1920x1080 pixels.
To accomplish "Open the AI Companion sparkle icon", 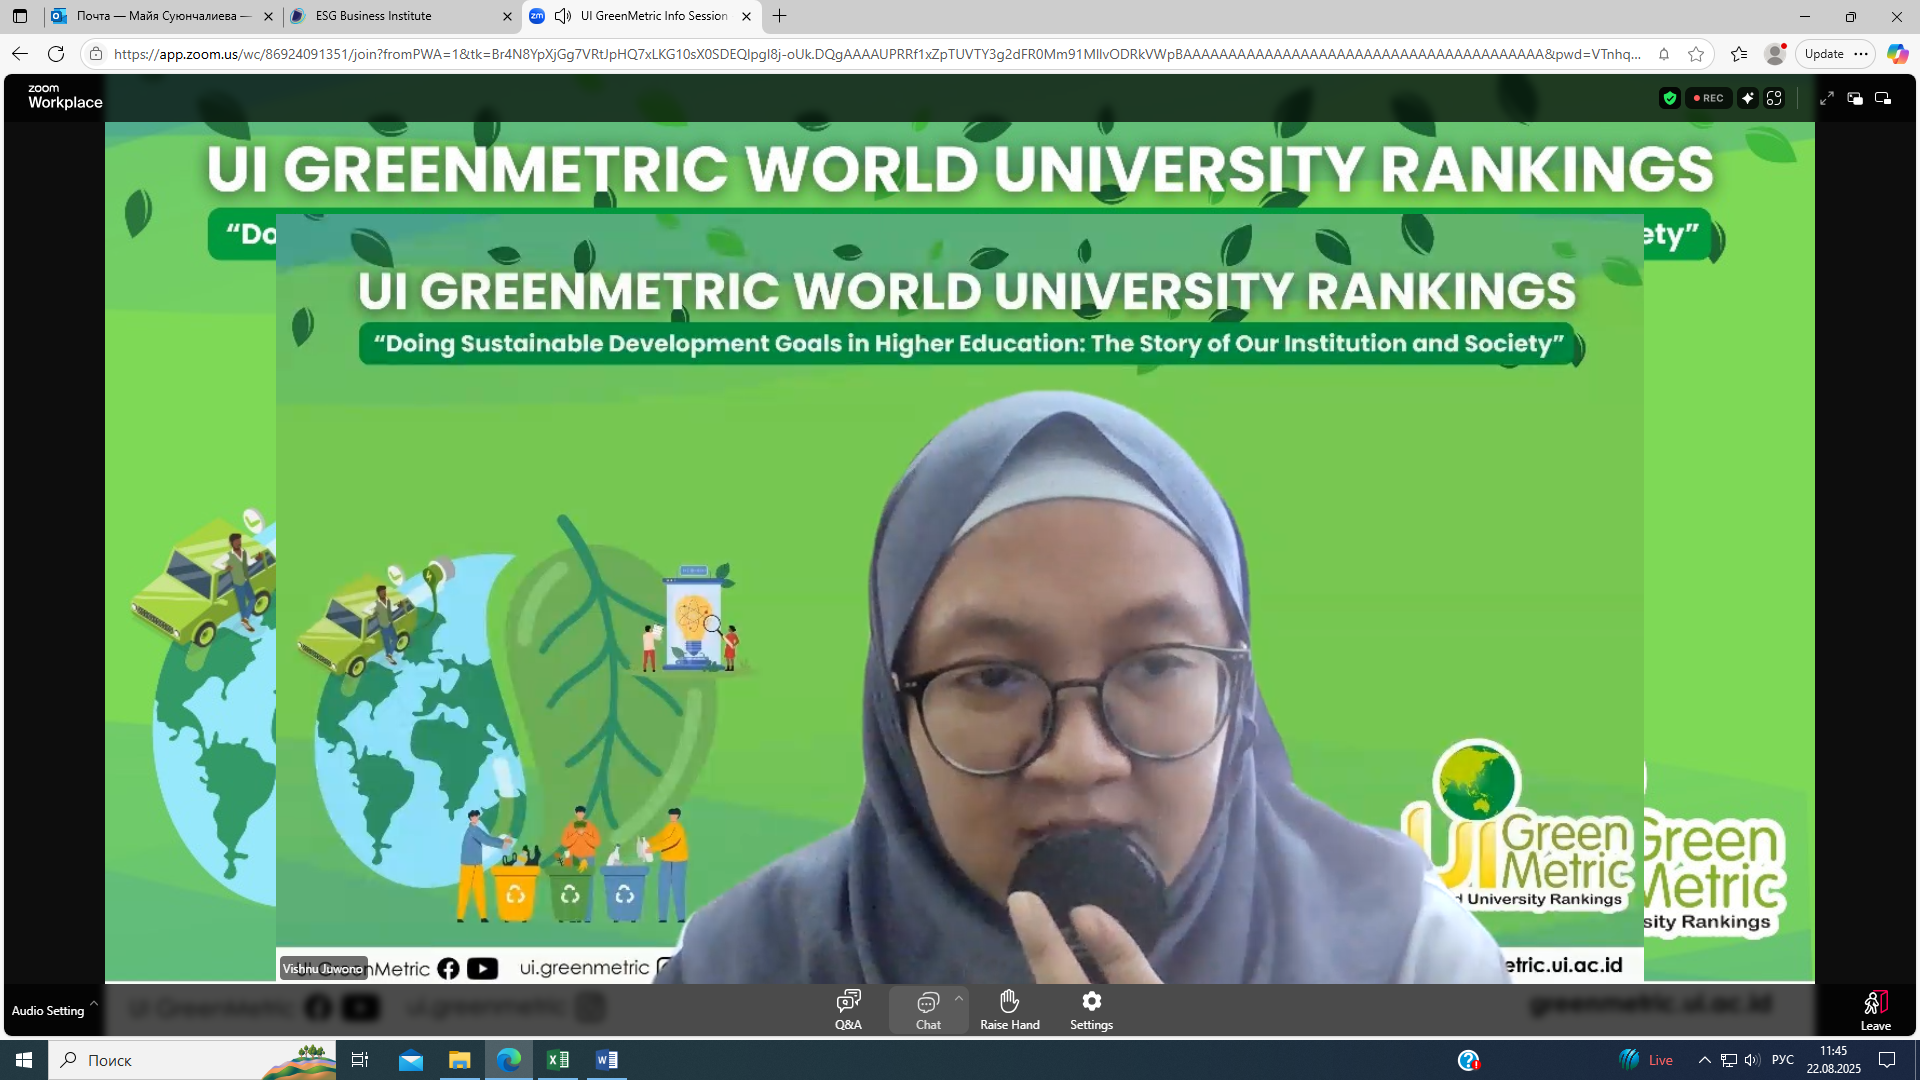I will click(1747, 98).
